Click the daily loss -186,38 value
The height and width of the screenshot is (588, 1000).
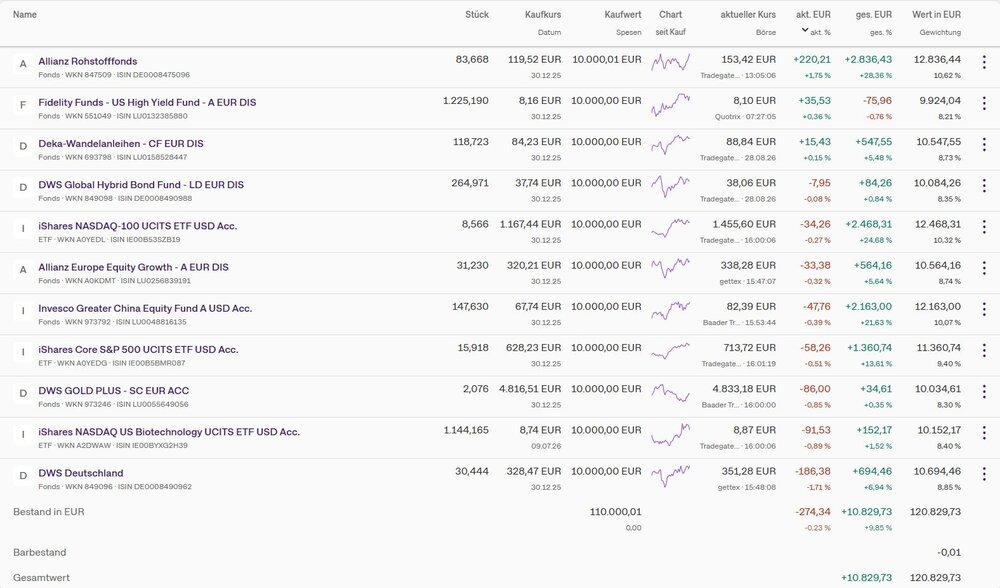click(x=812, y=471)
